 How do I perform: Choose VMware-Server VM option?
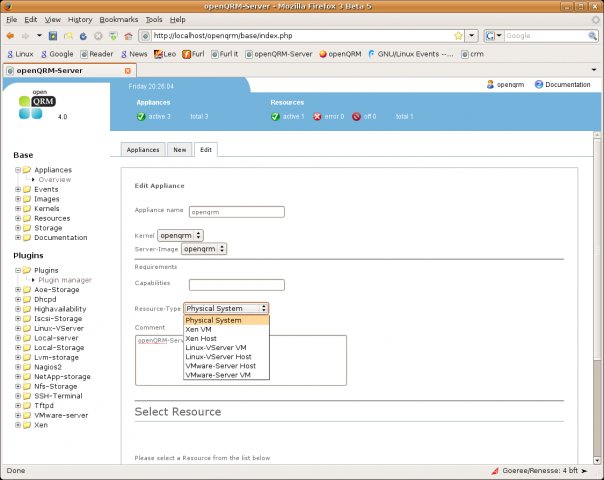pos(226,375)
